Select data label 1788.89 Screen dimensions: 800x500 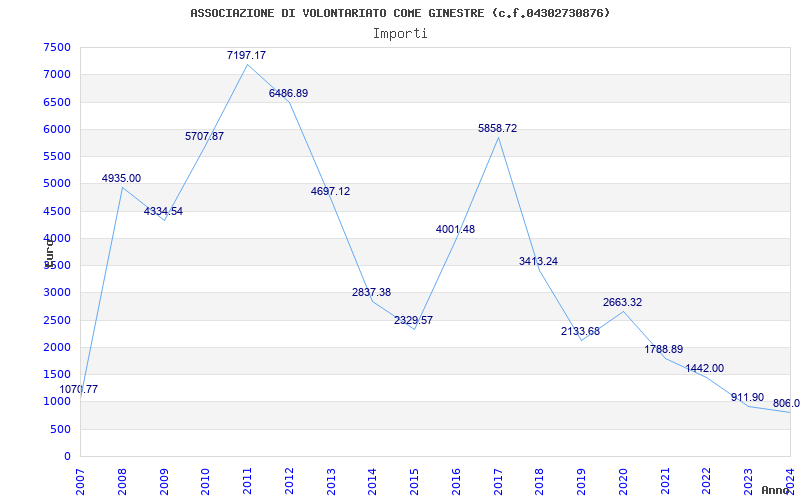(x=663, y=349)
